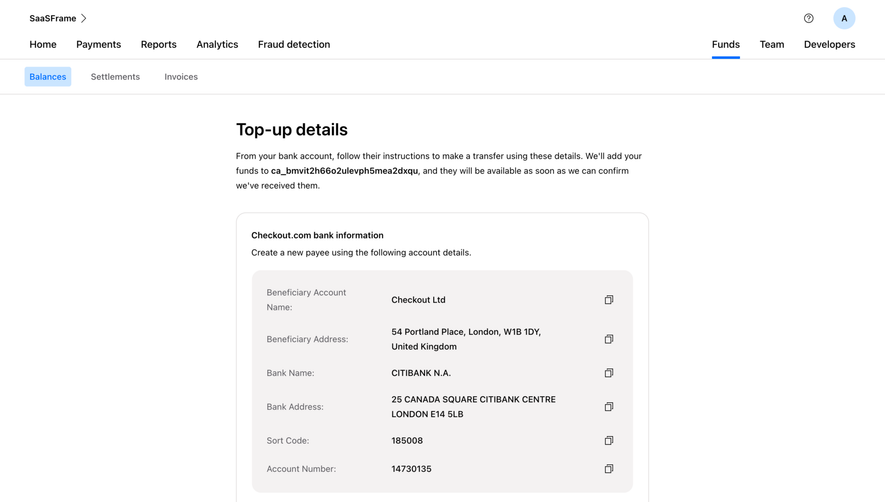This screenshot has width=885, height=502.
Task: Copy the Sort Code 185008
Action: pyautogui.click(x=608, y=441)
